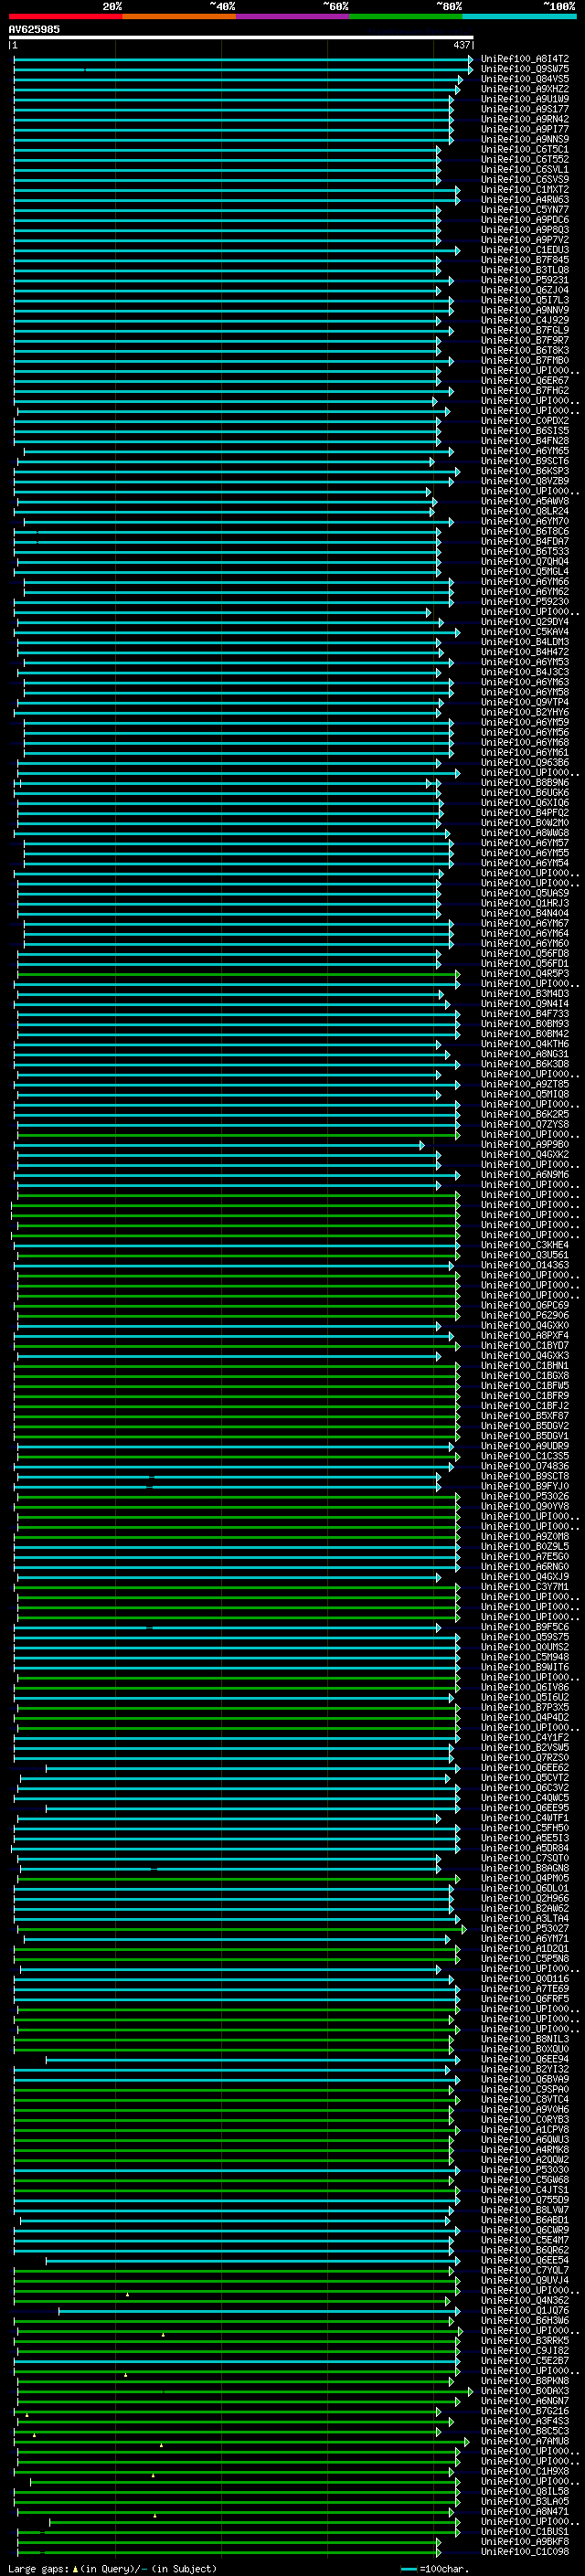Select label UniRef100_A9NNS9
The width and height of the screenshot is (585, 2576).
coord(524,139)
